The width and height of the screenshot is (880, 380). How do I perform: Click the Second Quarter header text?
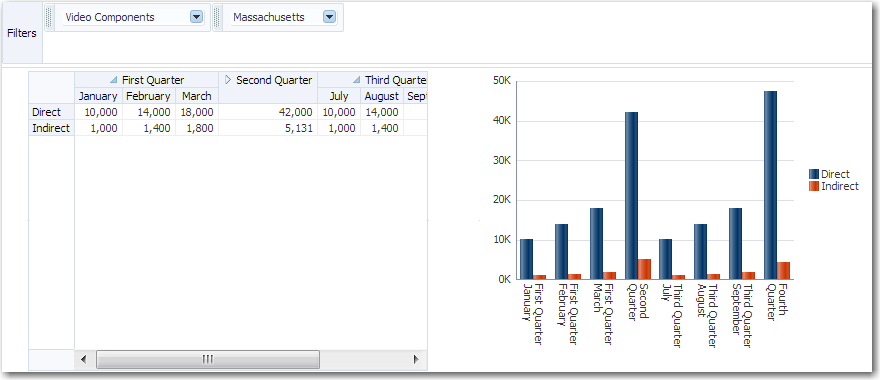pyautogui.click(x=274, y=80)
